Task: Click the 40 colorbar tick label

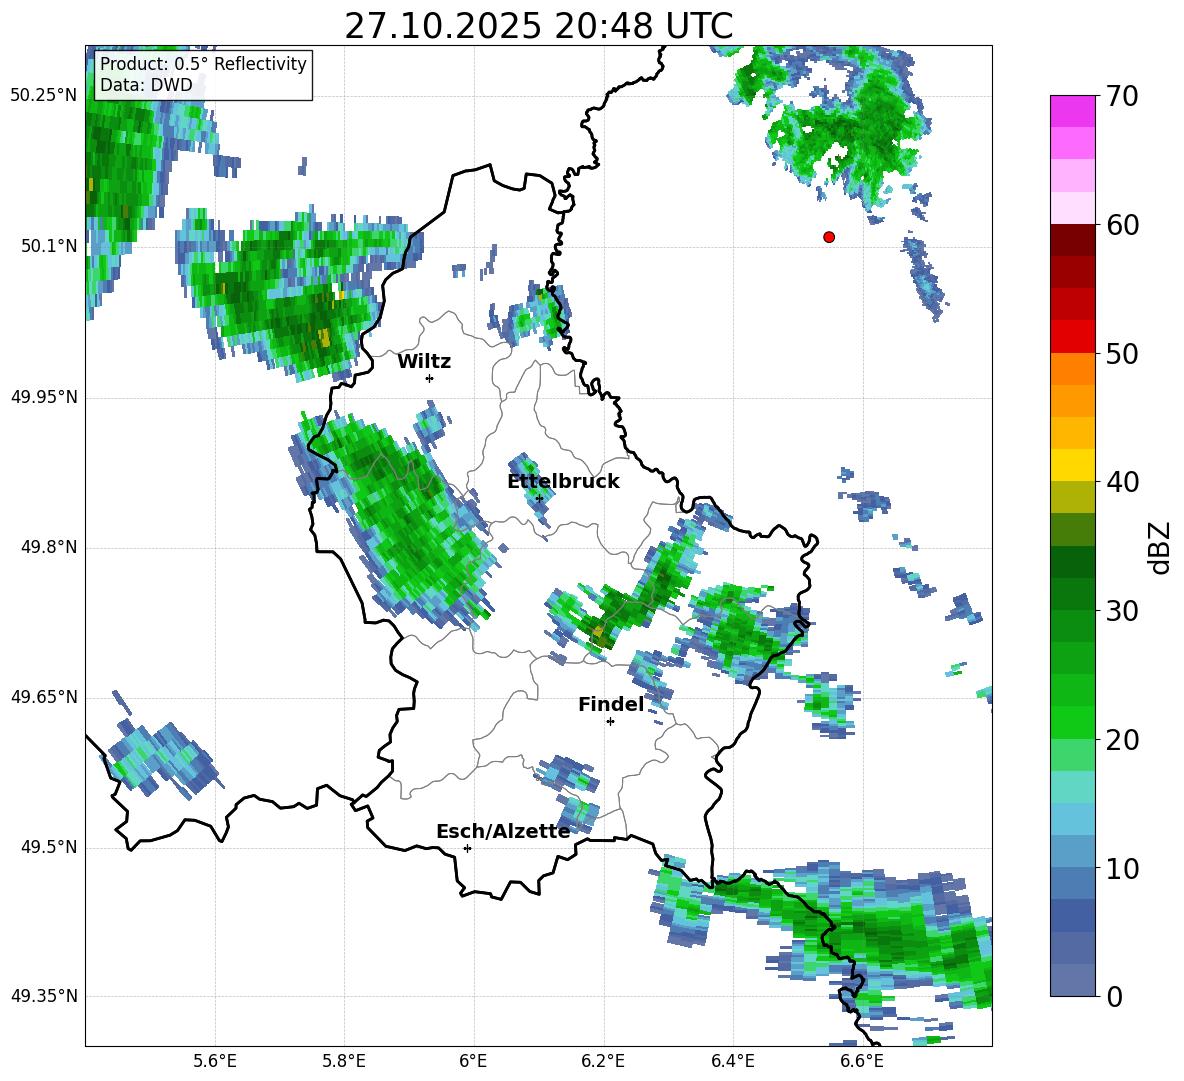Action: [1122, 482]
